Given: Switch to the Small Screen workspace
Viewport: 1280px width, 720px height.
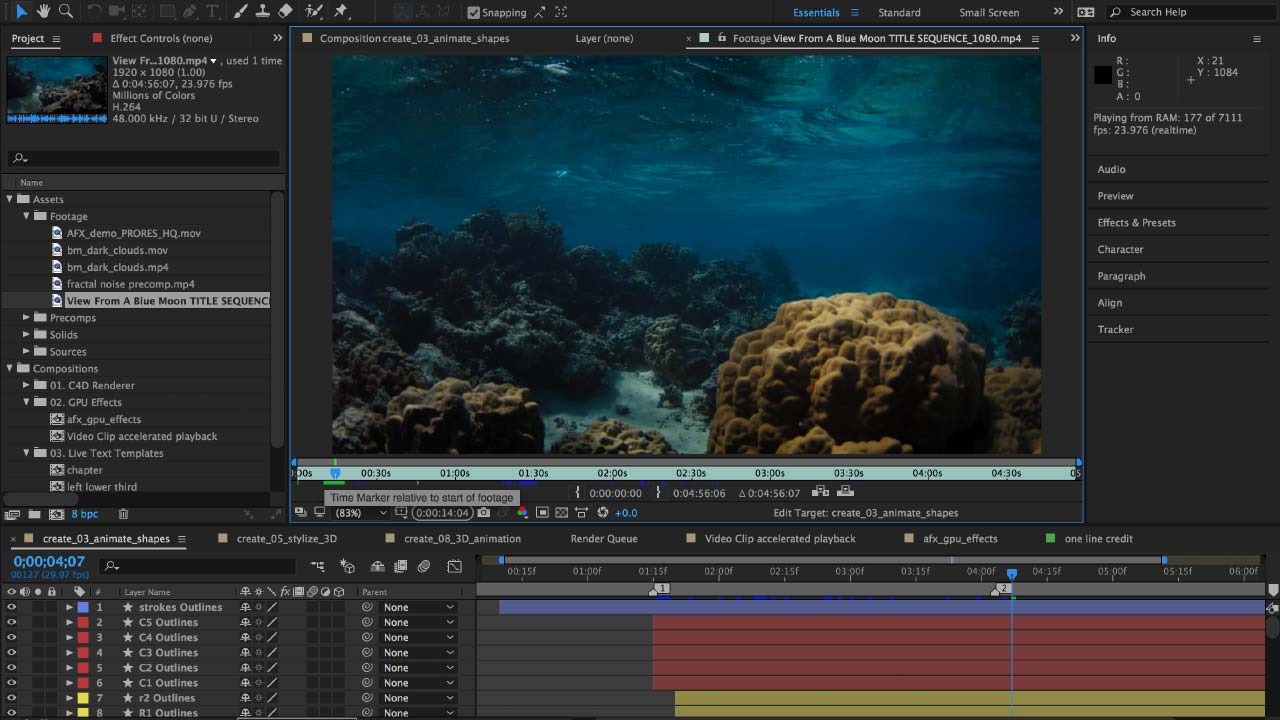Looking at the screenshot, I should click(988, 13).
